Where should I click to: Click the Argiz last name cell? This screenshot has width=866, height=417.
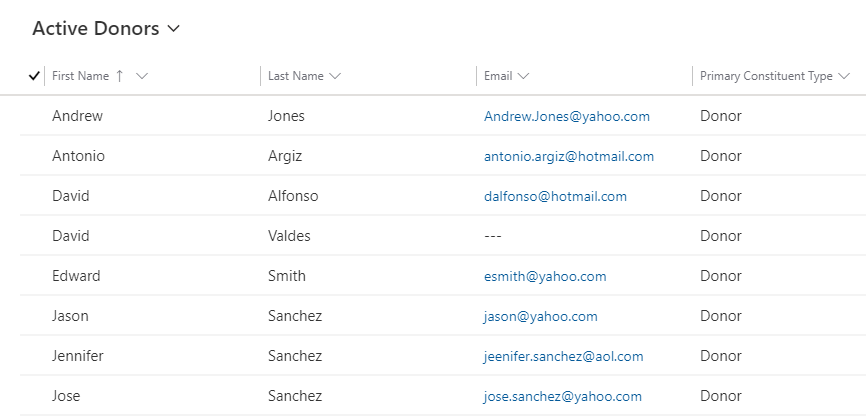point(285,156)
